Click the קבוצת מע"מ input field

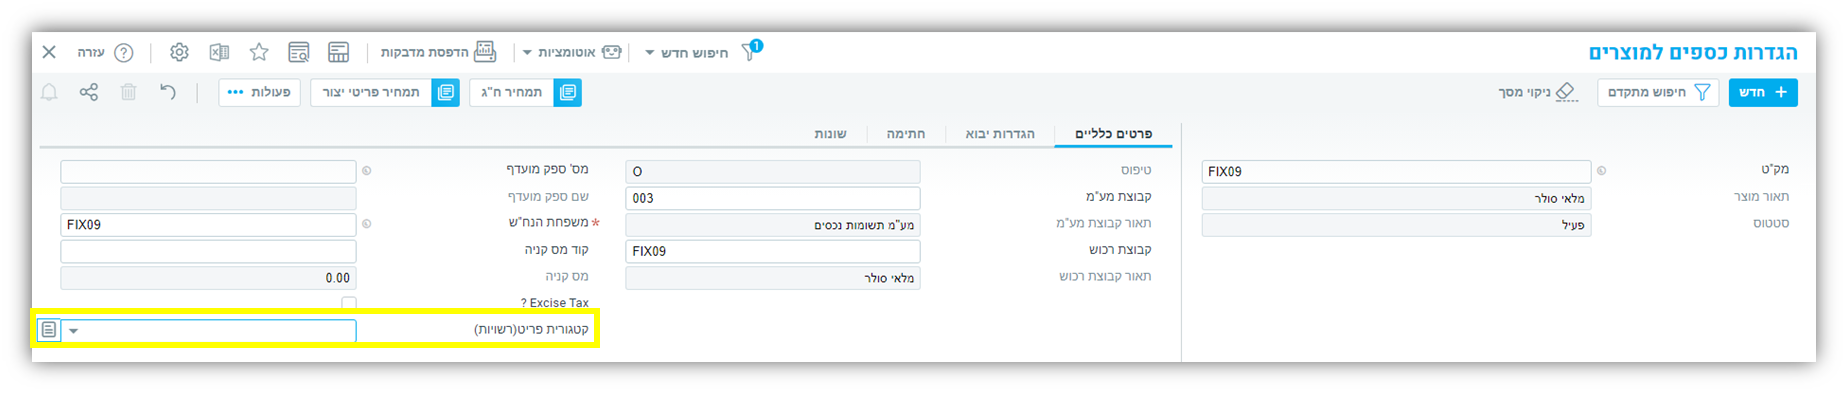point(773,198)
